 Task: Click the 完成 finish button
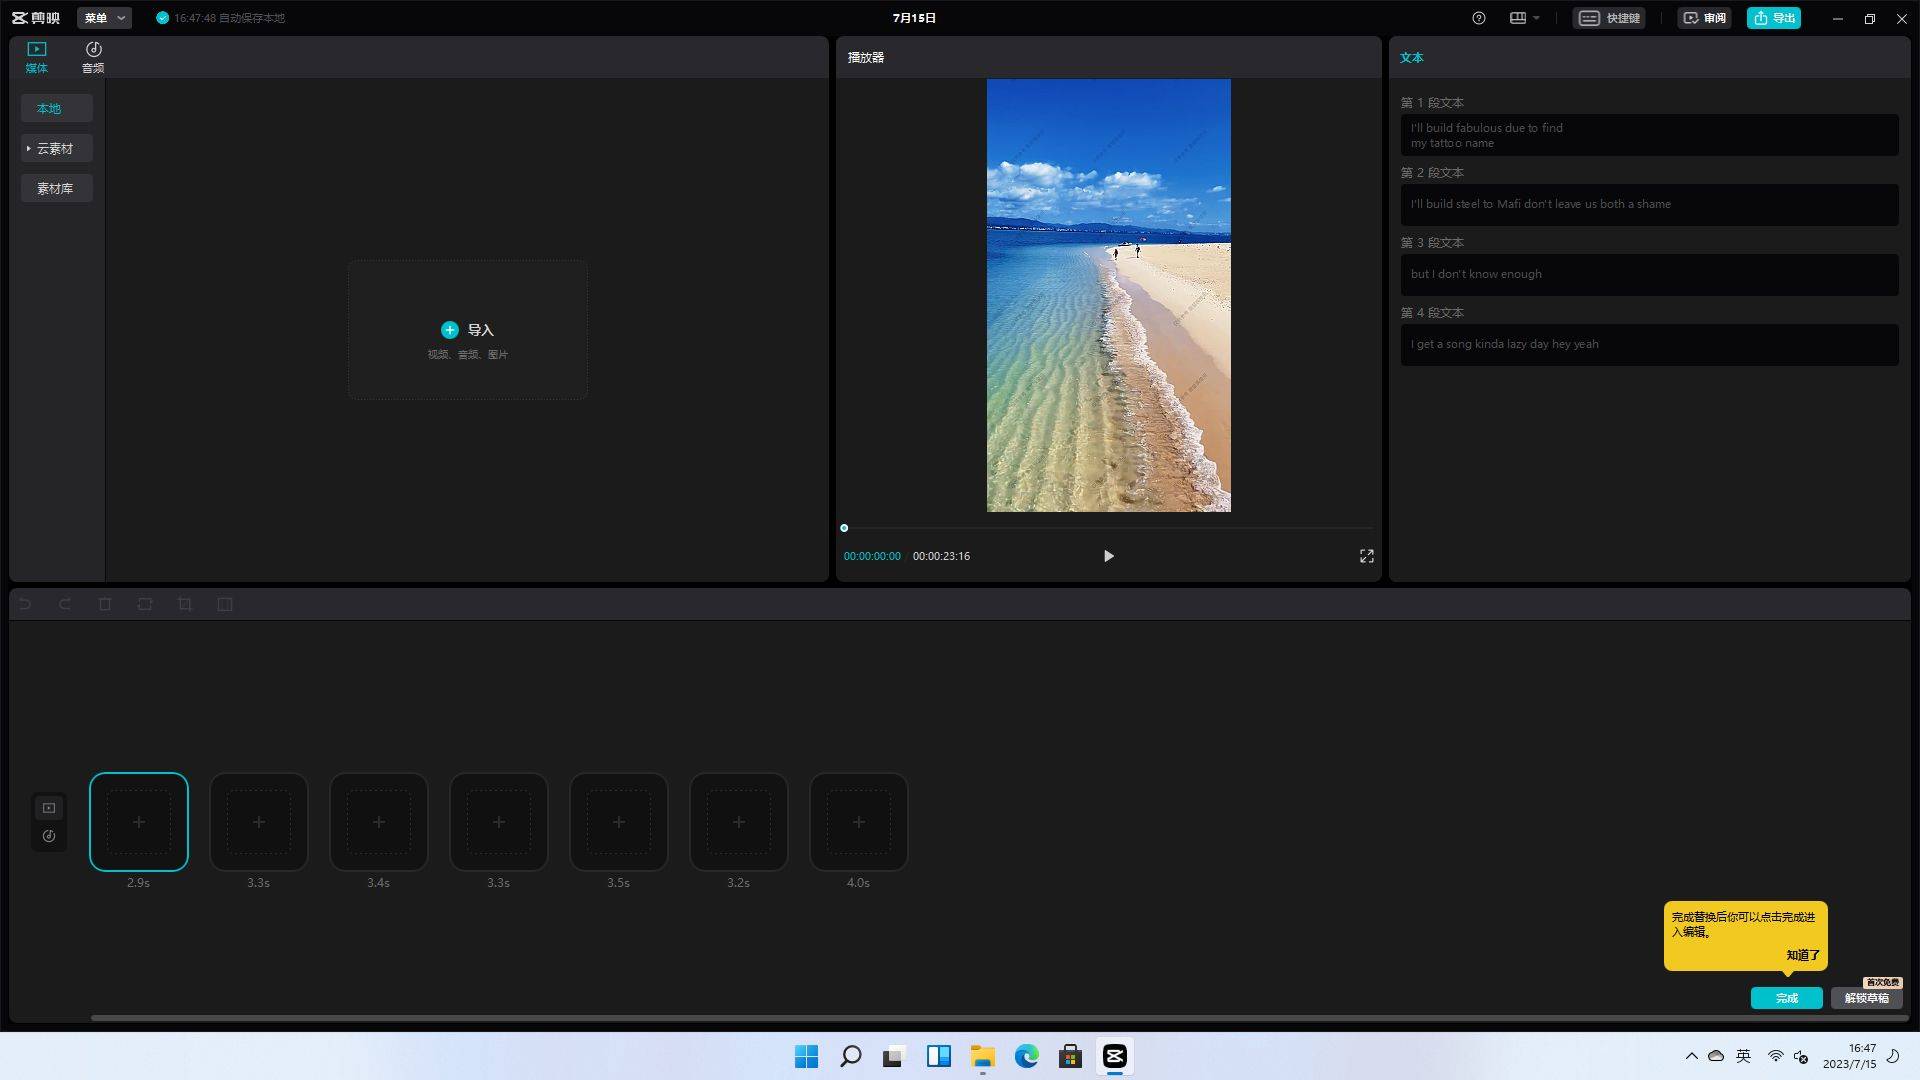tap(1786, 998)
